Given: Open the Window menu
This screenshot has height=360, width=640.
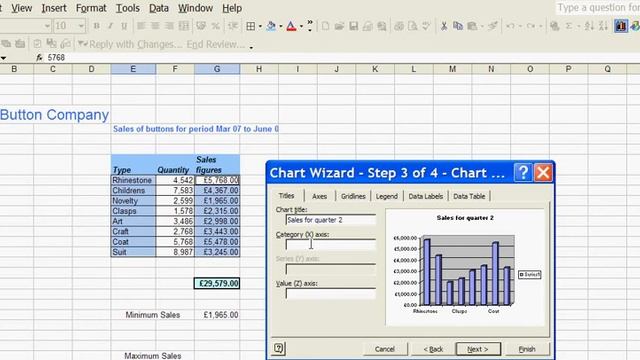Looking at the screenshot, I should (196, 8).
